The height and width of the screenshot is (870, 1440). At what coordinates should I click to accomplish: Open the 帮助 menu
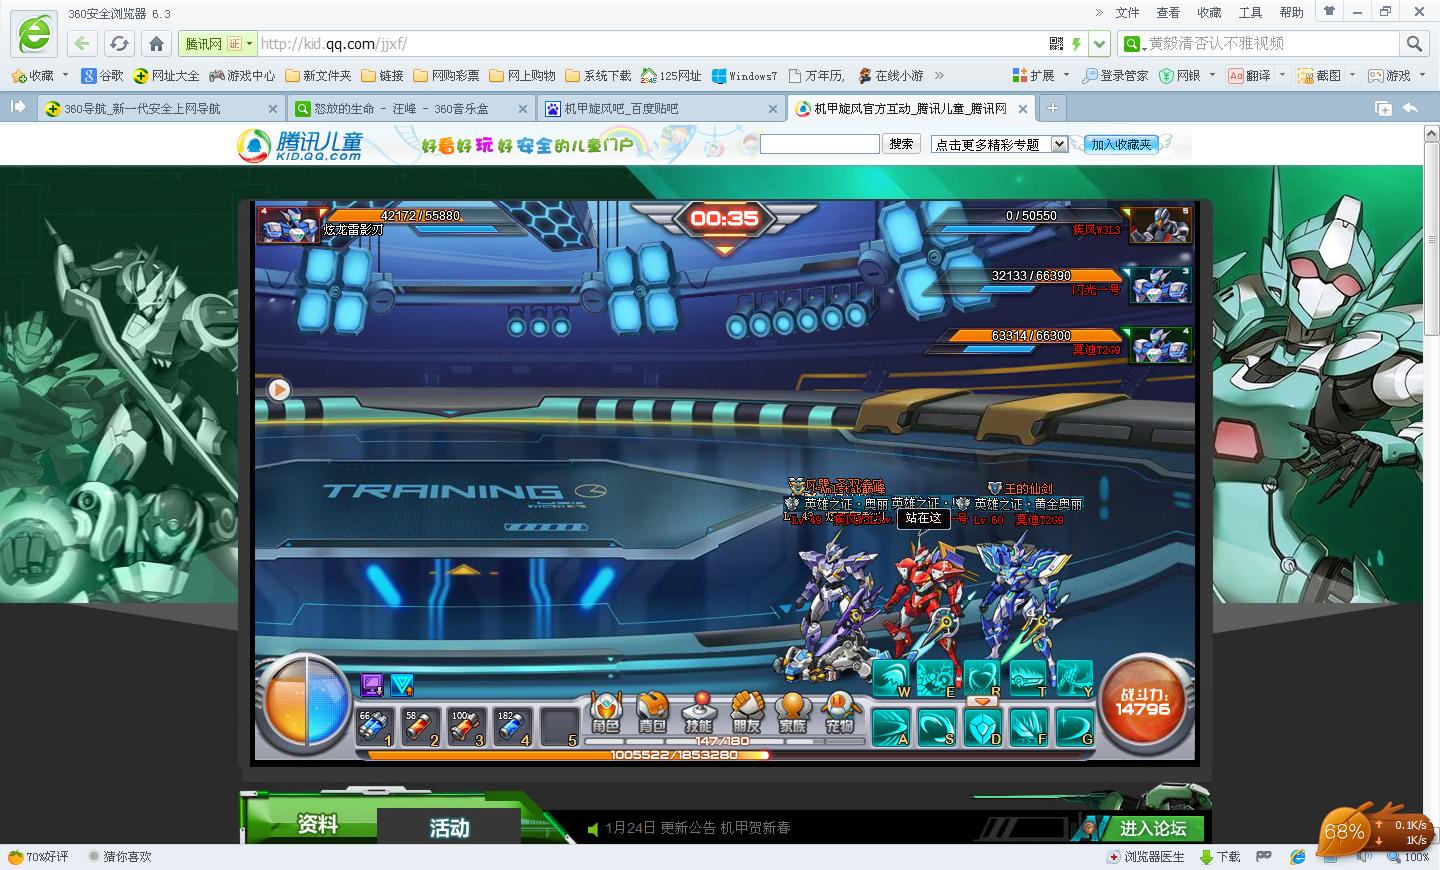(1291, 13)
